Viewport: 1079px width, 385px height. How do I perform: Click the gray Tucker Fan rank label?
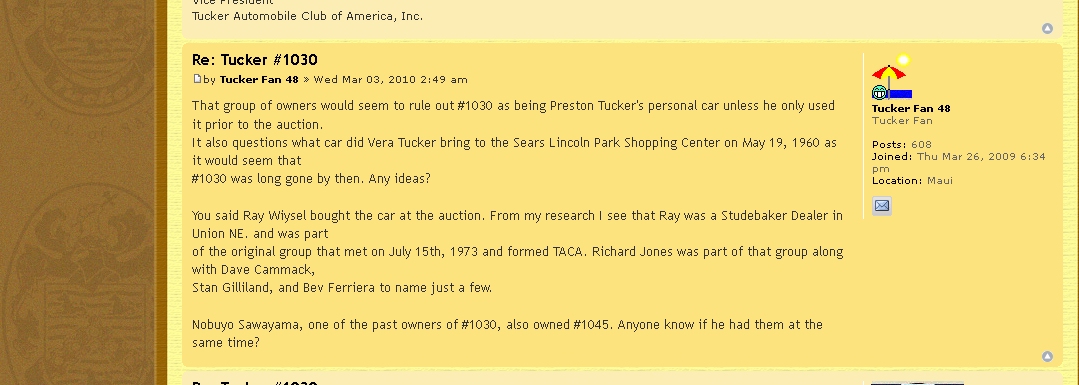click(902, 121)
